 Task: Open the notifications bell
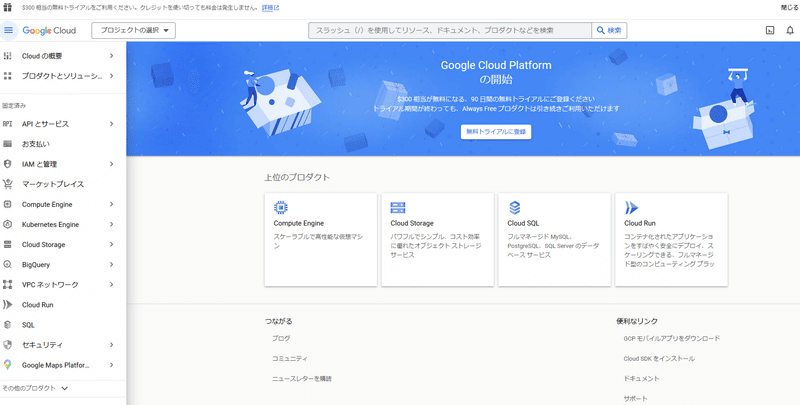pyautogui.click(x=790, y=31)
